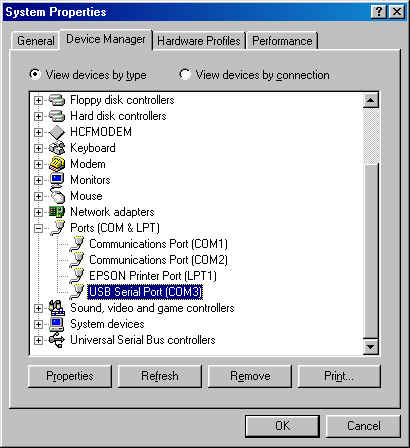
Task: Expand the System devices node
Action: pos(39,324)
